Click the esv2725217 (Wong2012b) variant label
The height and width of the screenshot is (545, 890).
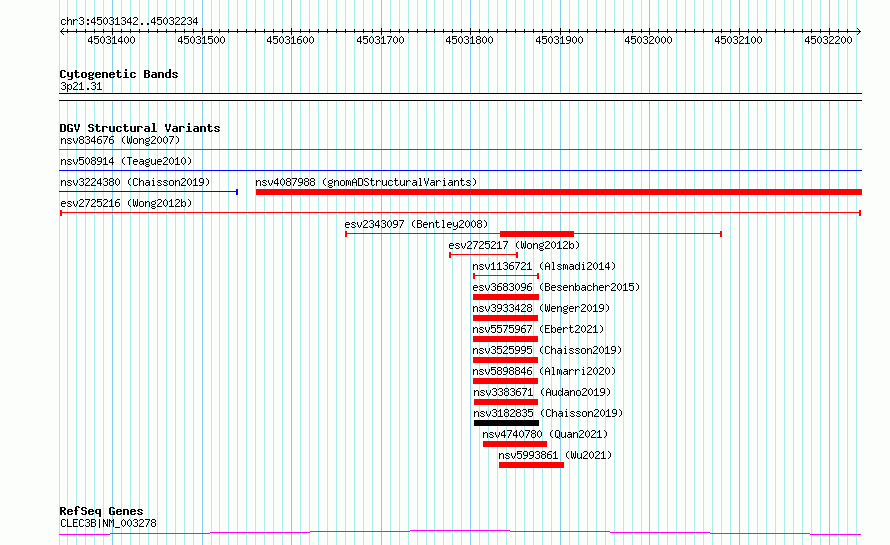514,246
